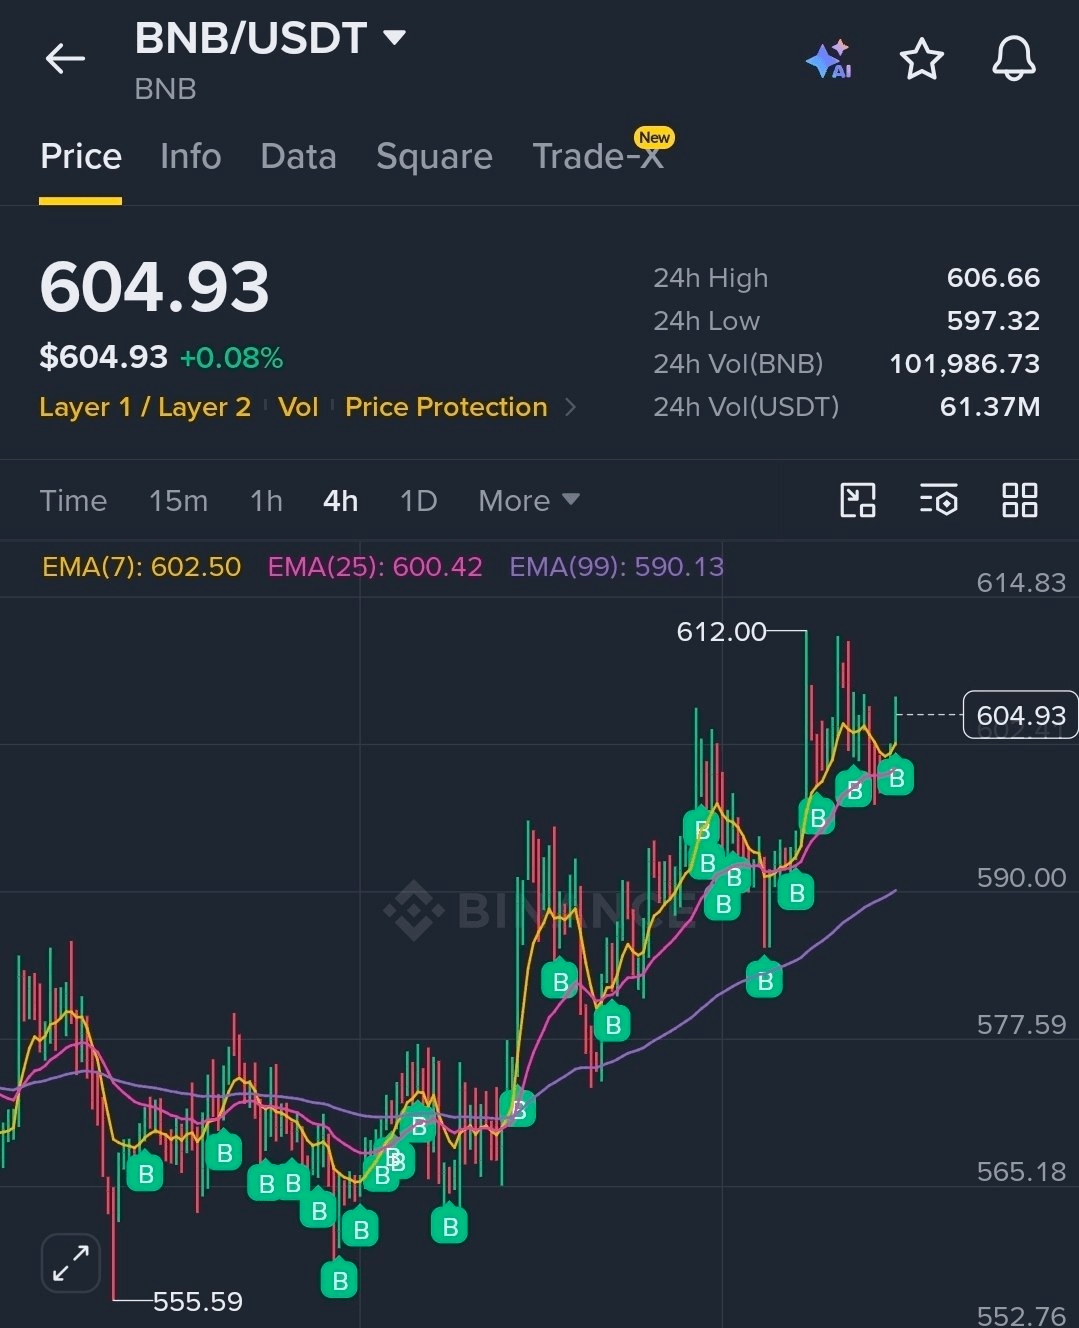Tap the 590.00 price axis label
Screen dimensions: 1079x1328
tap(1021, 878)
